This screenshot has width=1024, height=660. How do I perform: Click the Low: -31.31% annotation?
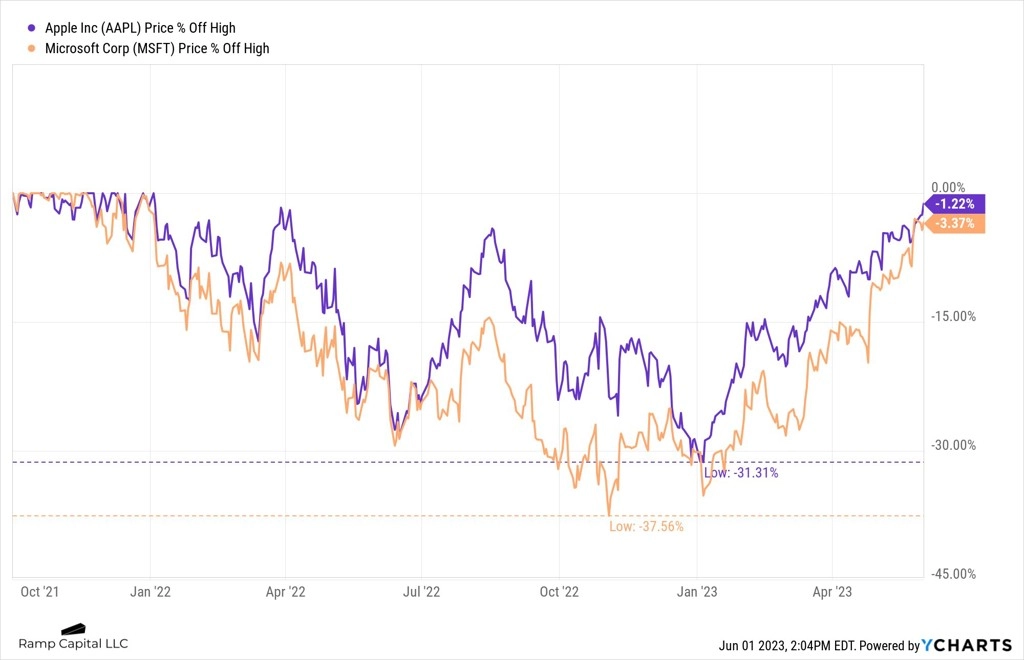pos(741,473)
